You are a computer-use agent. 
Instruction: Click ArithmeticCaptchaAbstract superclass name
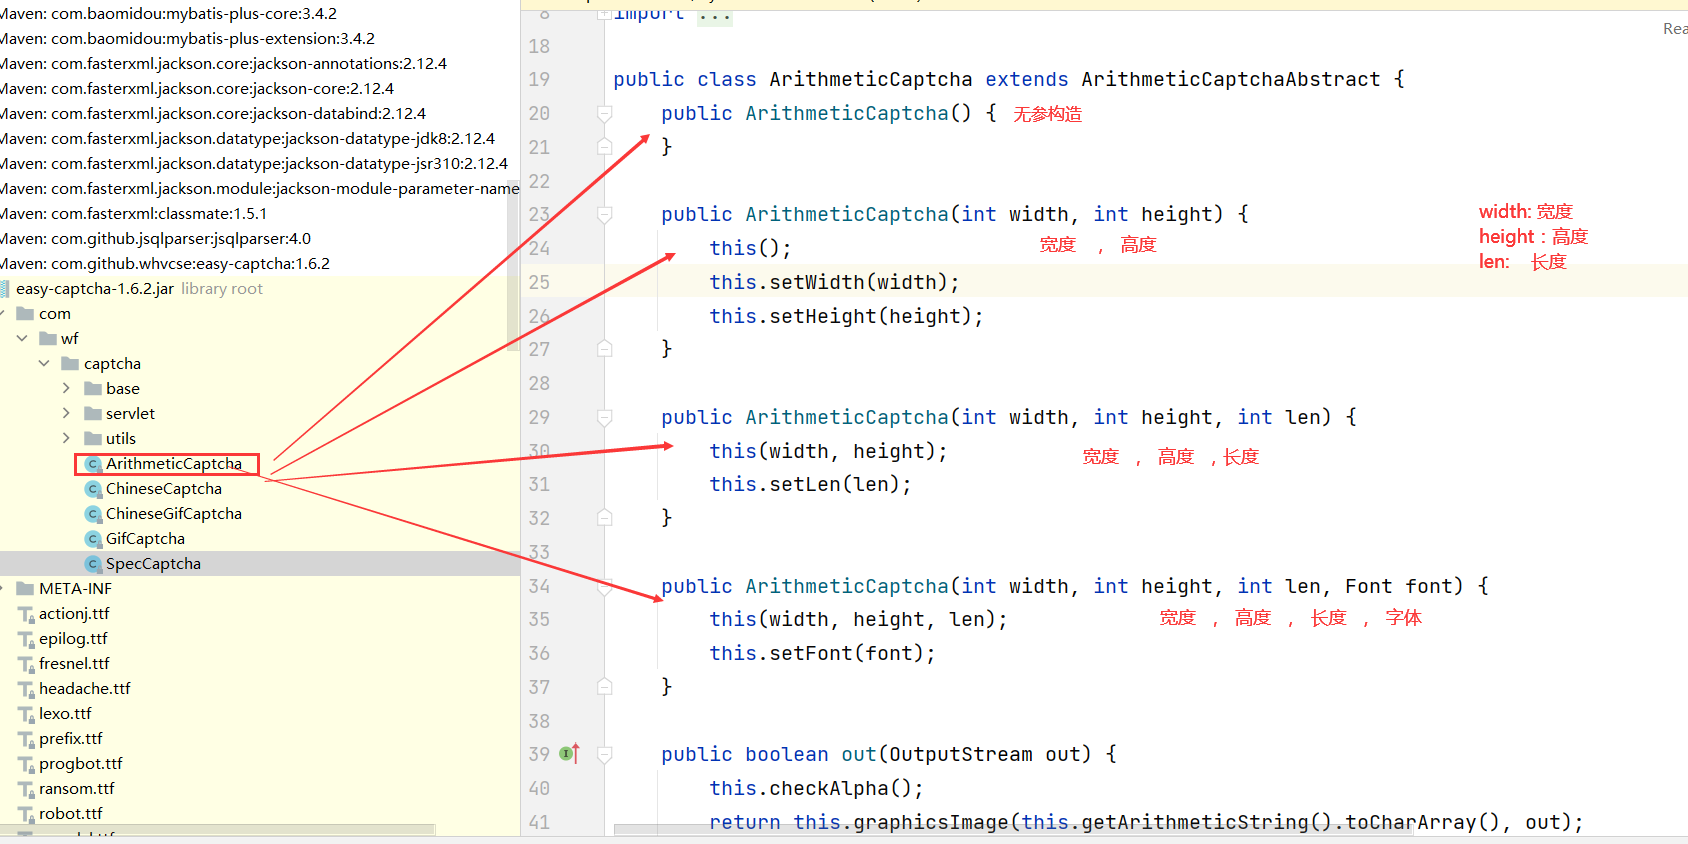point(1230,80)
